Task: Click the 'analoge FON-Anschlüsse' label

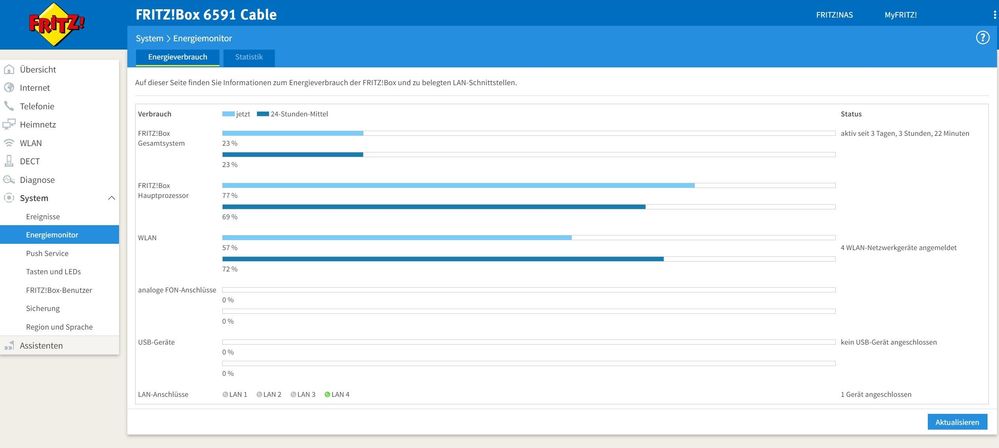Action: [x=177, y=290]
